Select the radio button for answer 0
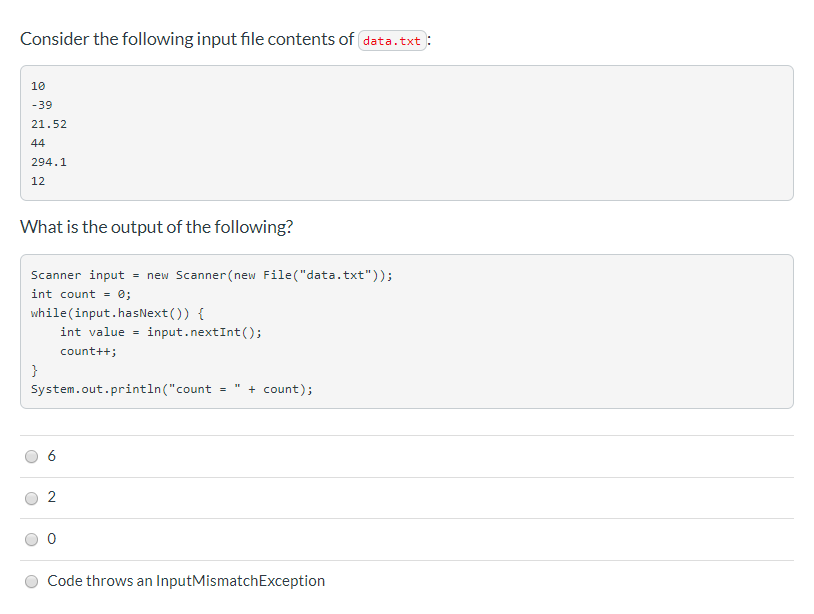The height and width of the screenshot is (614, 814). click(32, 539)
